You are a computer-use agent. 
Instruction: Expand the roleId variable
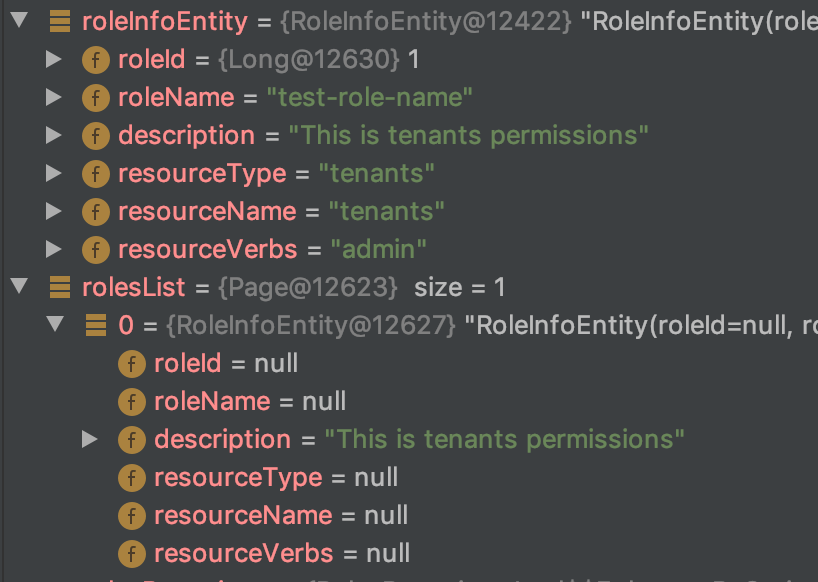click(55, 59)
